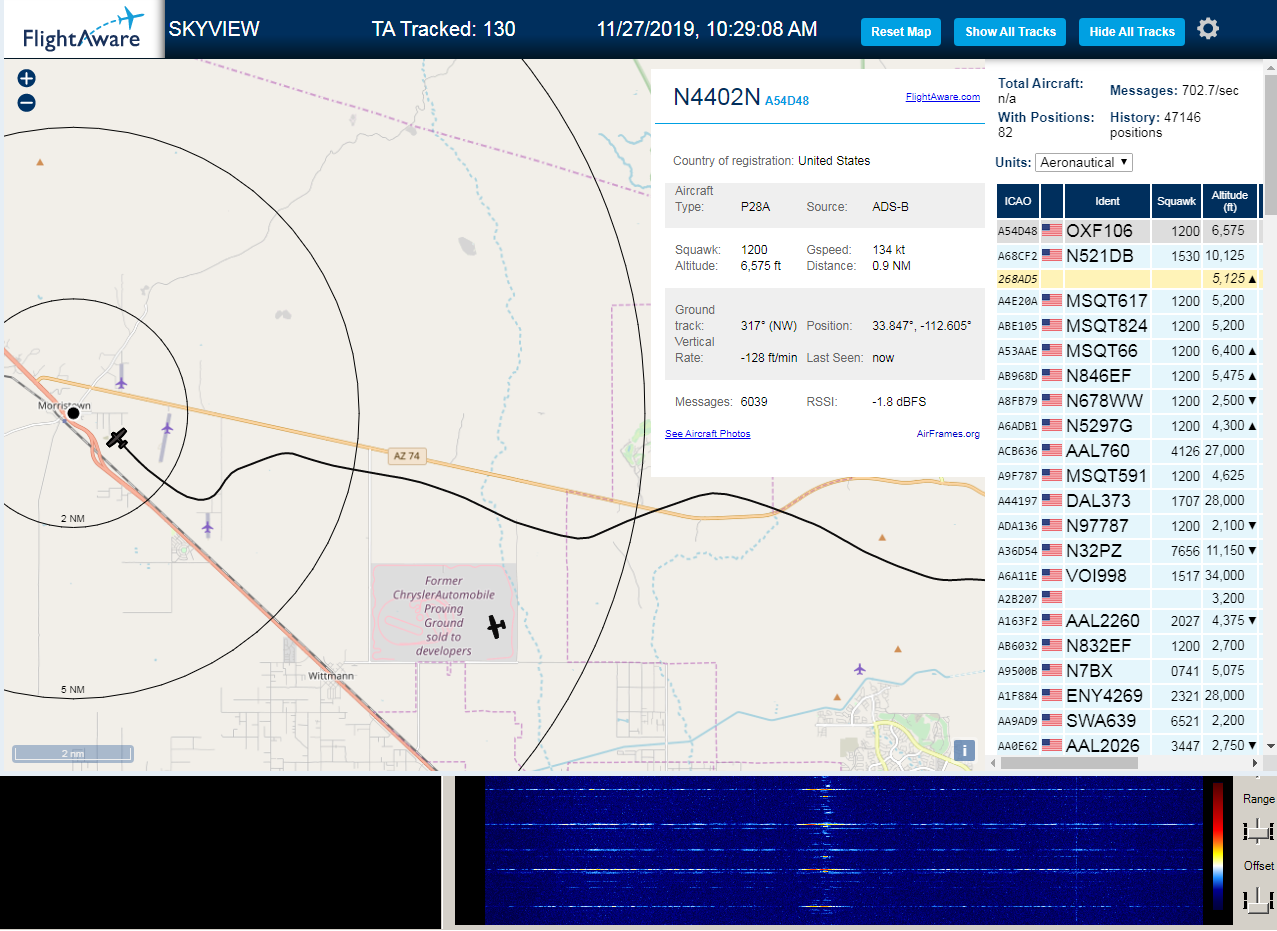Select the DAL373 aircraft row
Screen dimensions: 1277x931
pos(1128,501)
